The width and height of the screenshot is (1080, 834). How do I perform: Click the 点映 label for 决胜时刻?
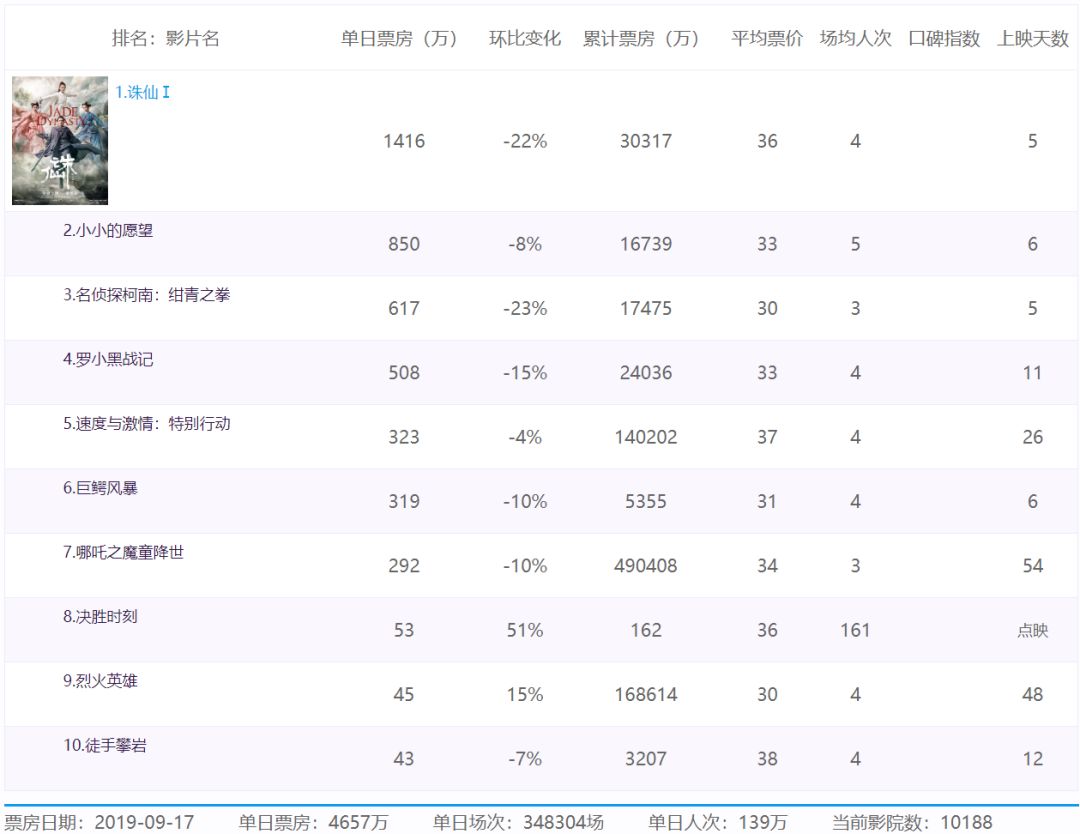pyautogui.click(x=1030, y=629)
